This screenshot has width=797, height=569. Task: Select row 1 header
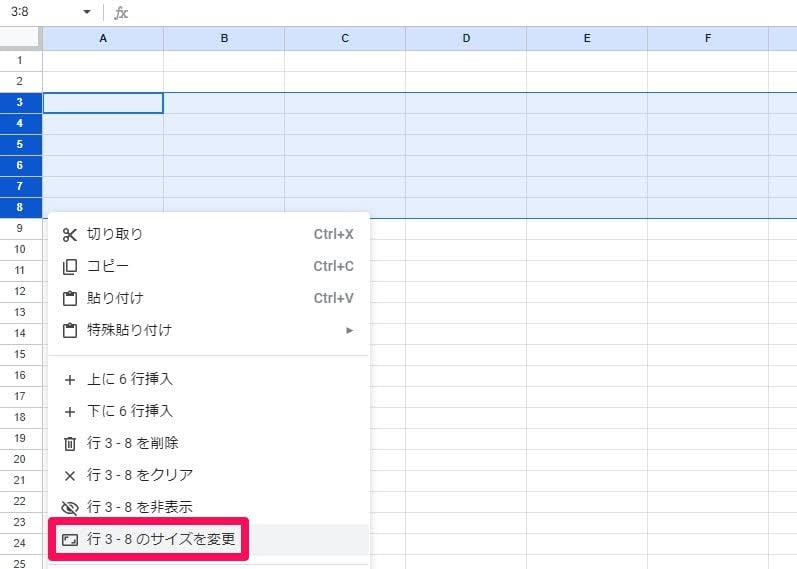pos(20,61)
